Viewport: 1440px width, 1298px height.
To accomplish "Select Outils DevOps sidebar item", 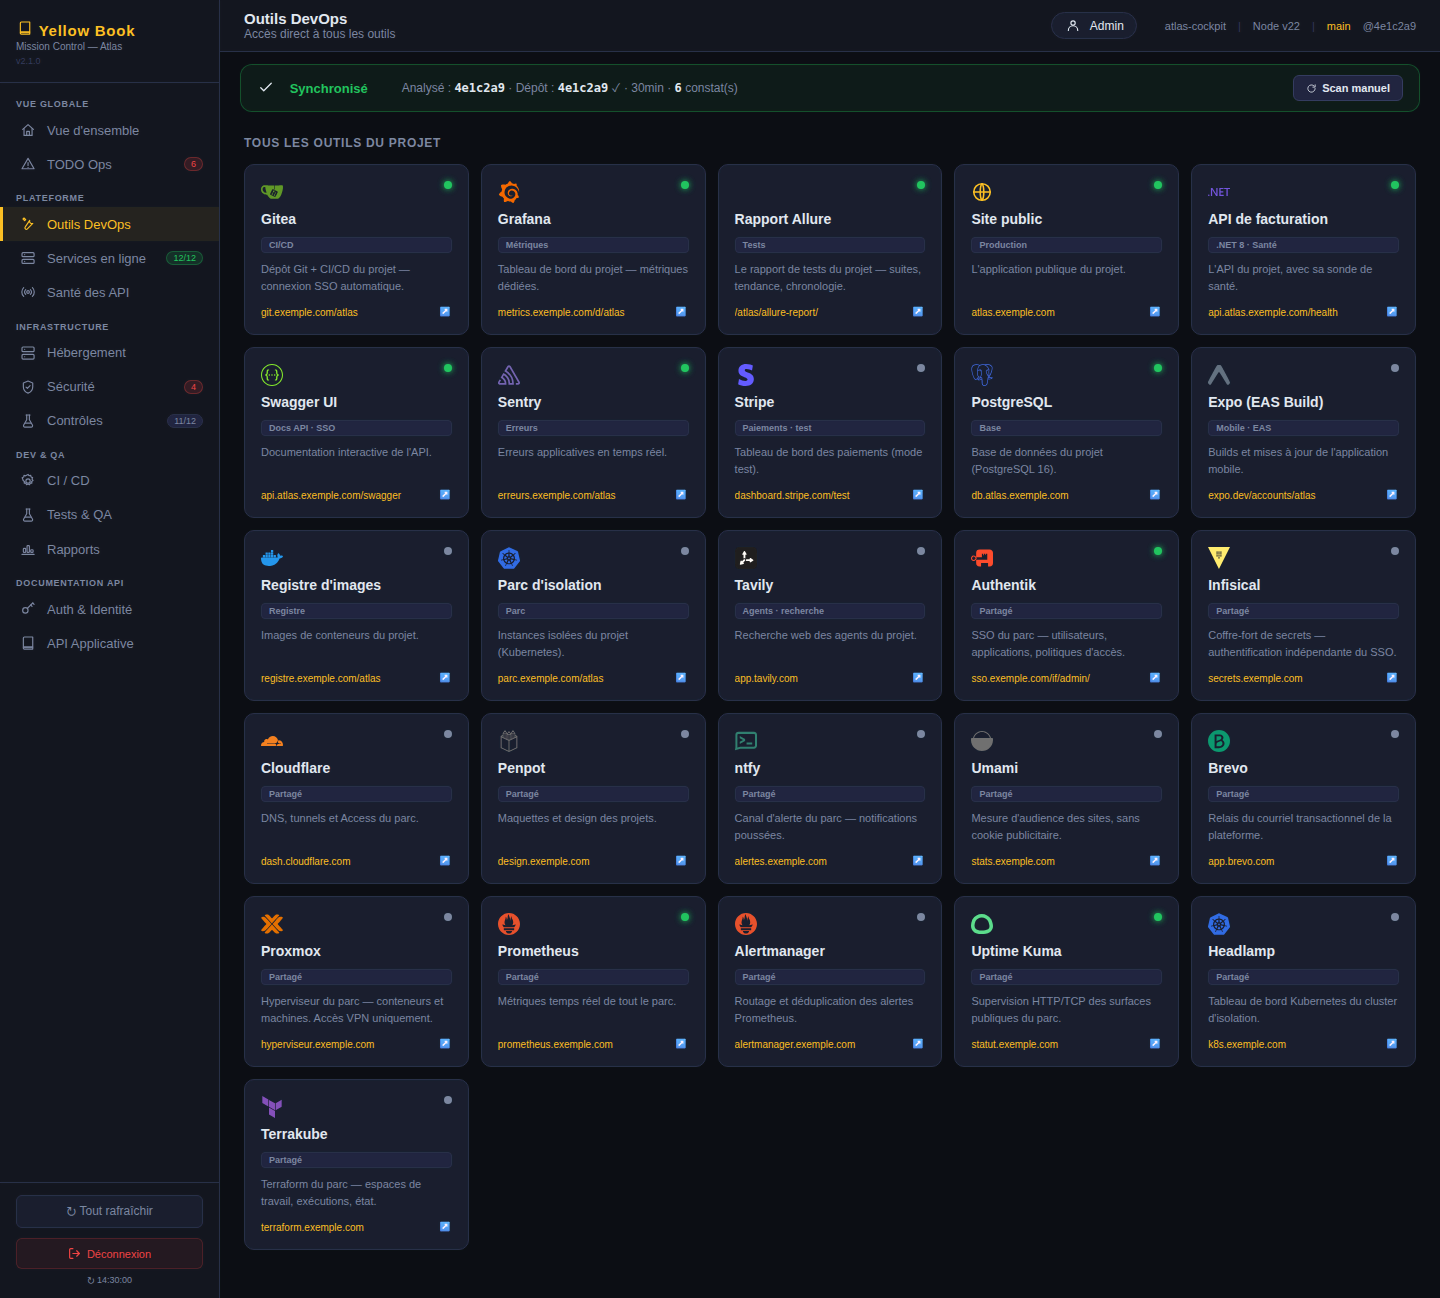I will point(110,224).
